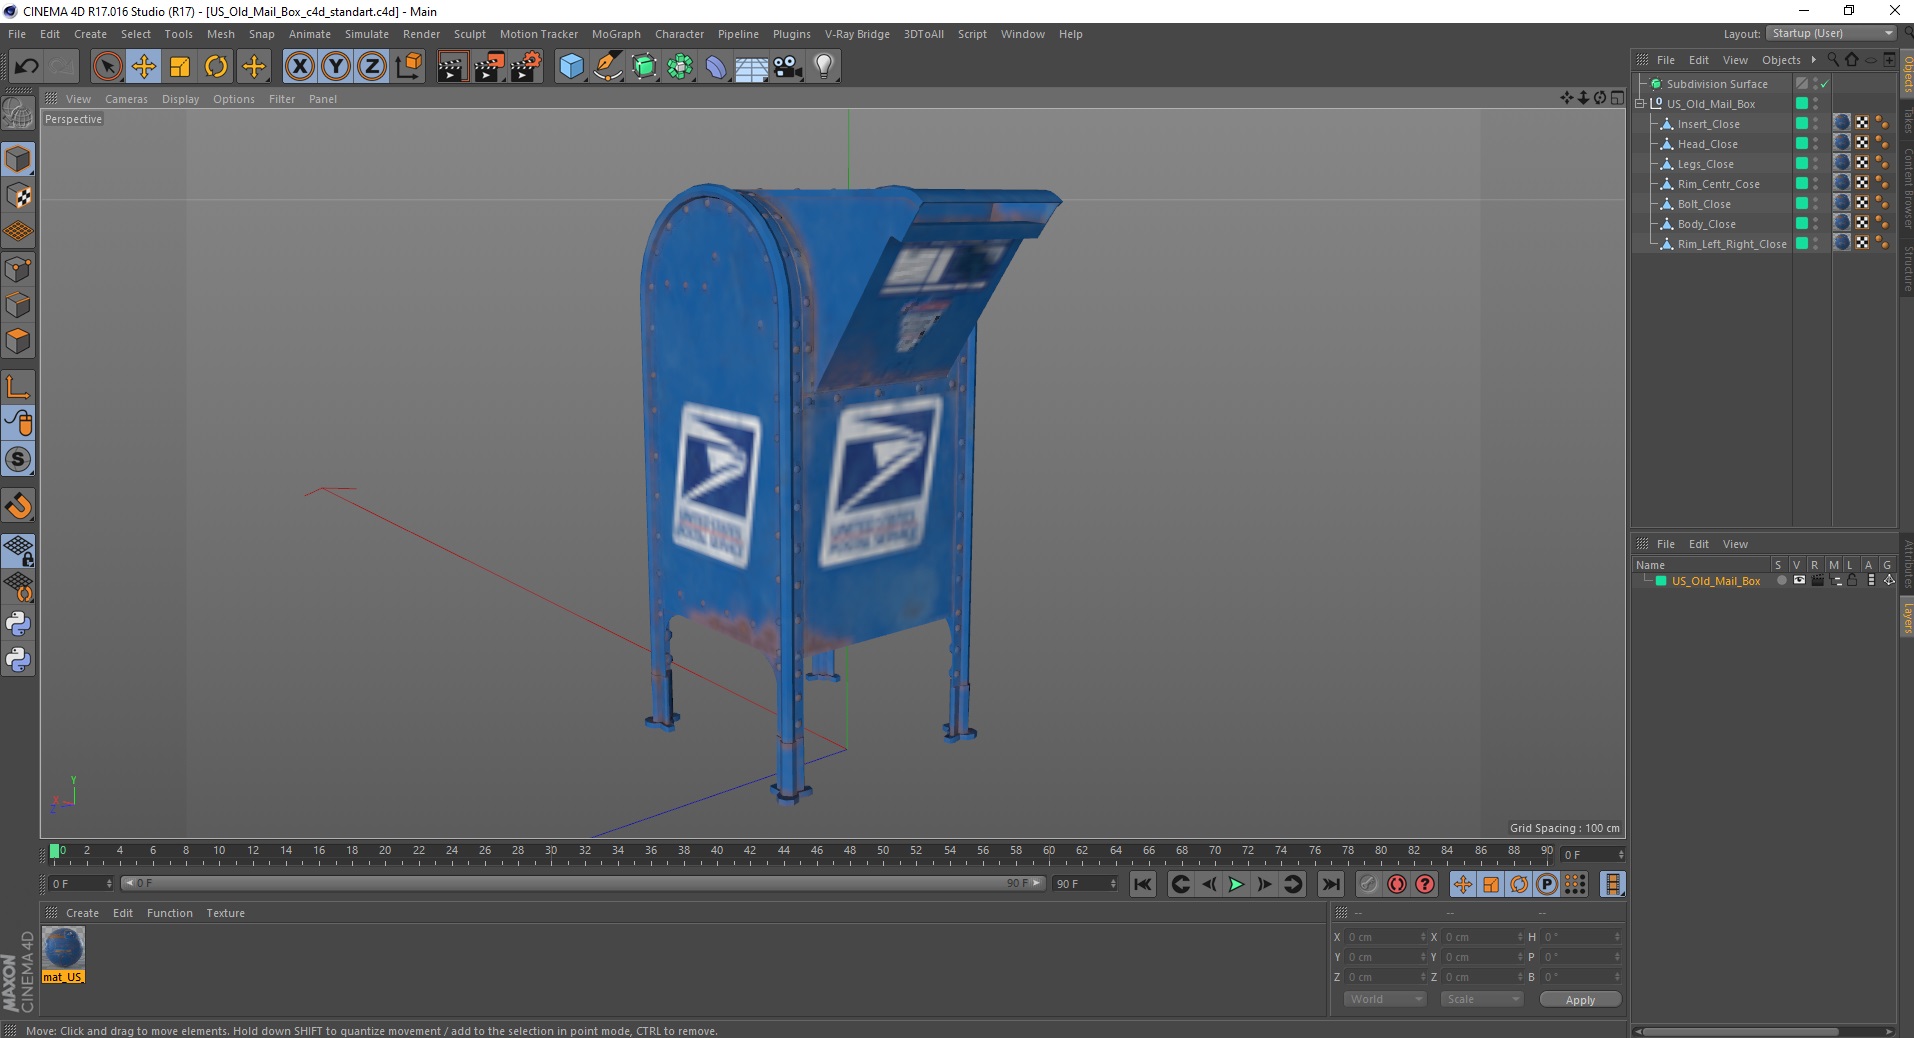Switch to Polygons mode
The height and width of the screenshot is (1038, 1914).
18,341
